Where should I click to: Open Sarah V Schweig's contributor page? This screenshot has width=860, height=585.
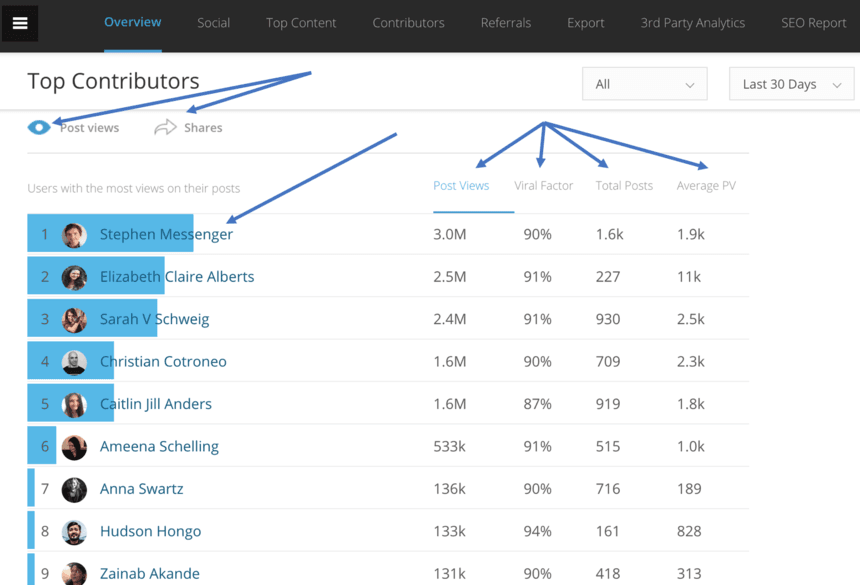pos(154,319)
